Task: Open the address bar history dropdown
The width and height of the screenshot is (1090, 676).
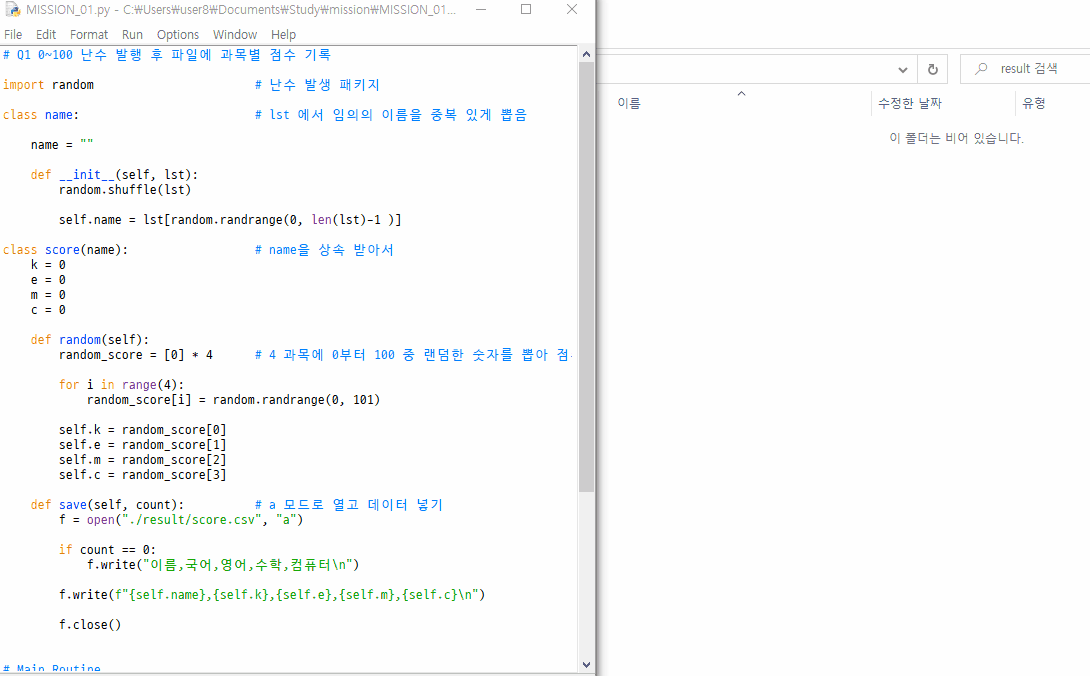Action: point(903,69)
